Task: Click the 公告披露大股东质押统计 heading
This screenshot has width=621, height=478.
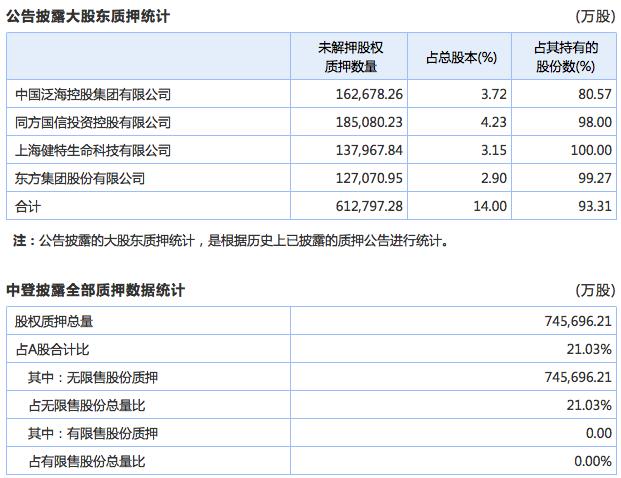Action: tap(88, 17)
